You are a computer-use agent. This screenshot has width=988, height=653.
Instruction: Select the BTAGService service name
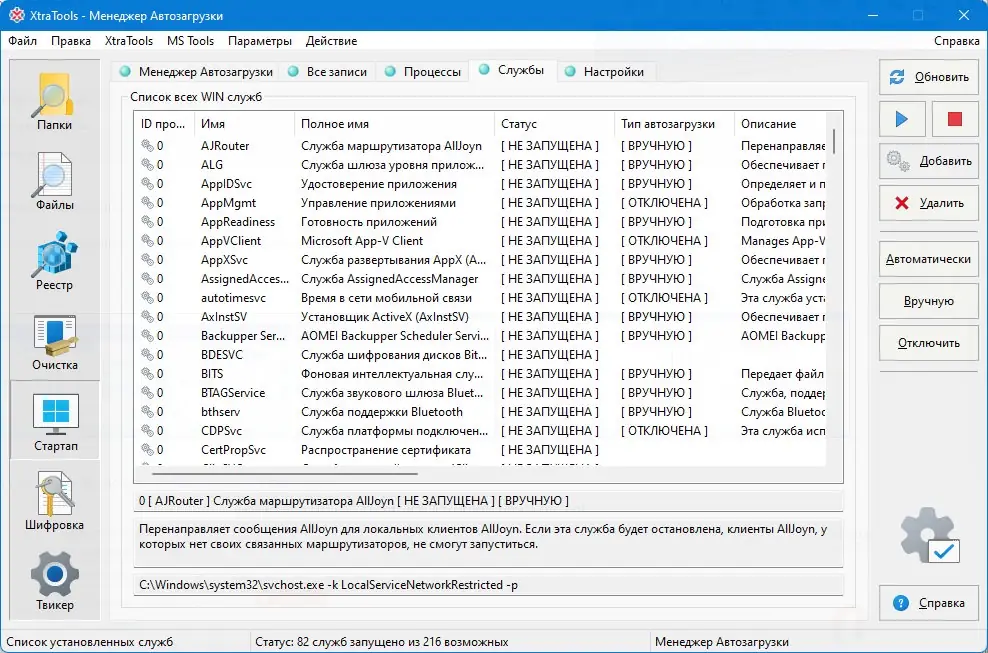pos(233,393)
